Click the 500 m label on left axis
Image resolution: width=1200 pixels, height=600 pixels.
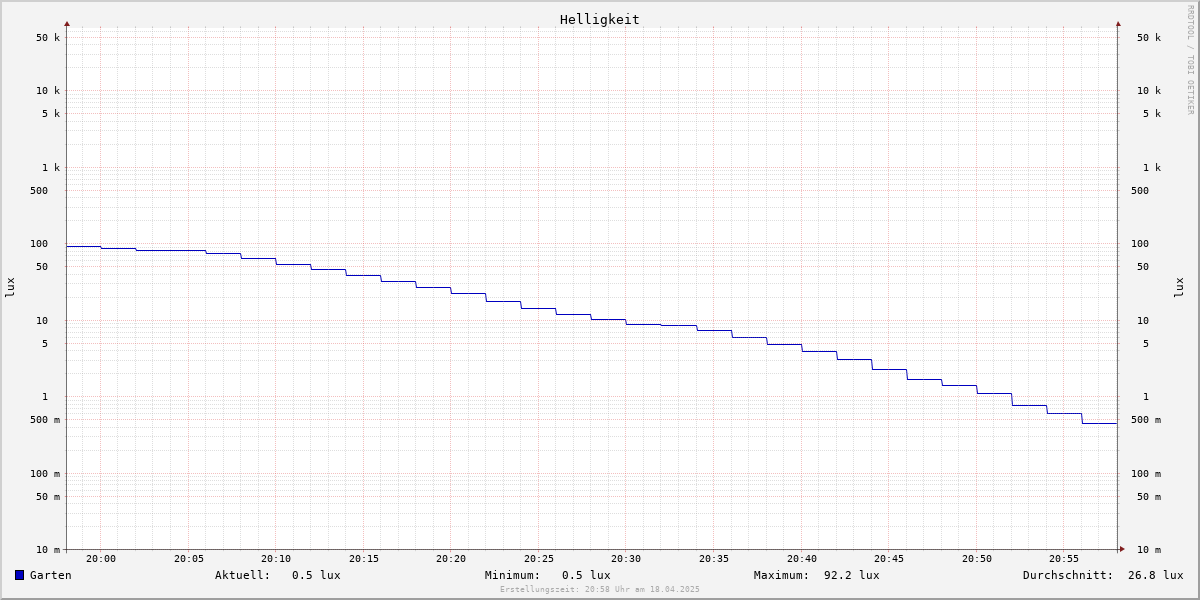(x=45, y=420)
